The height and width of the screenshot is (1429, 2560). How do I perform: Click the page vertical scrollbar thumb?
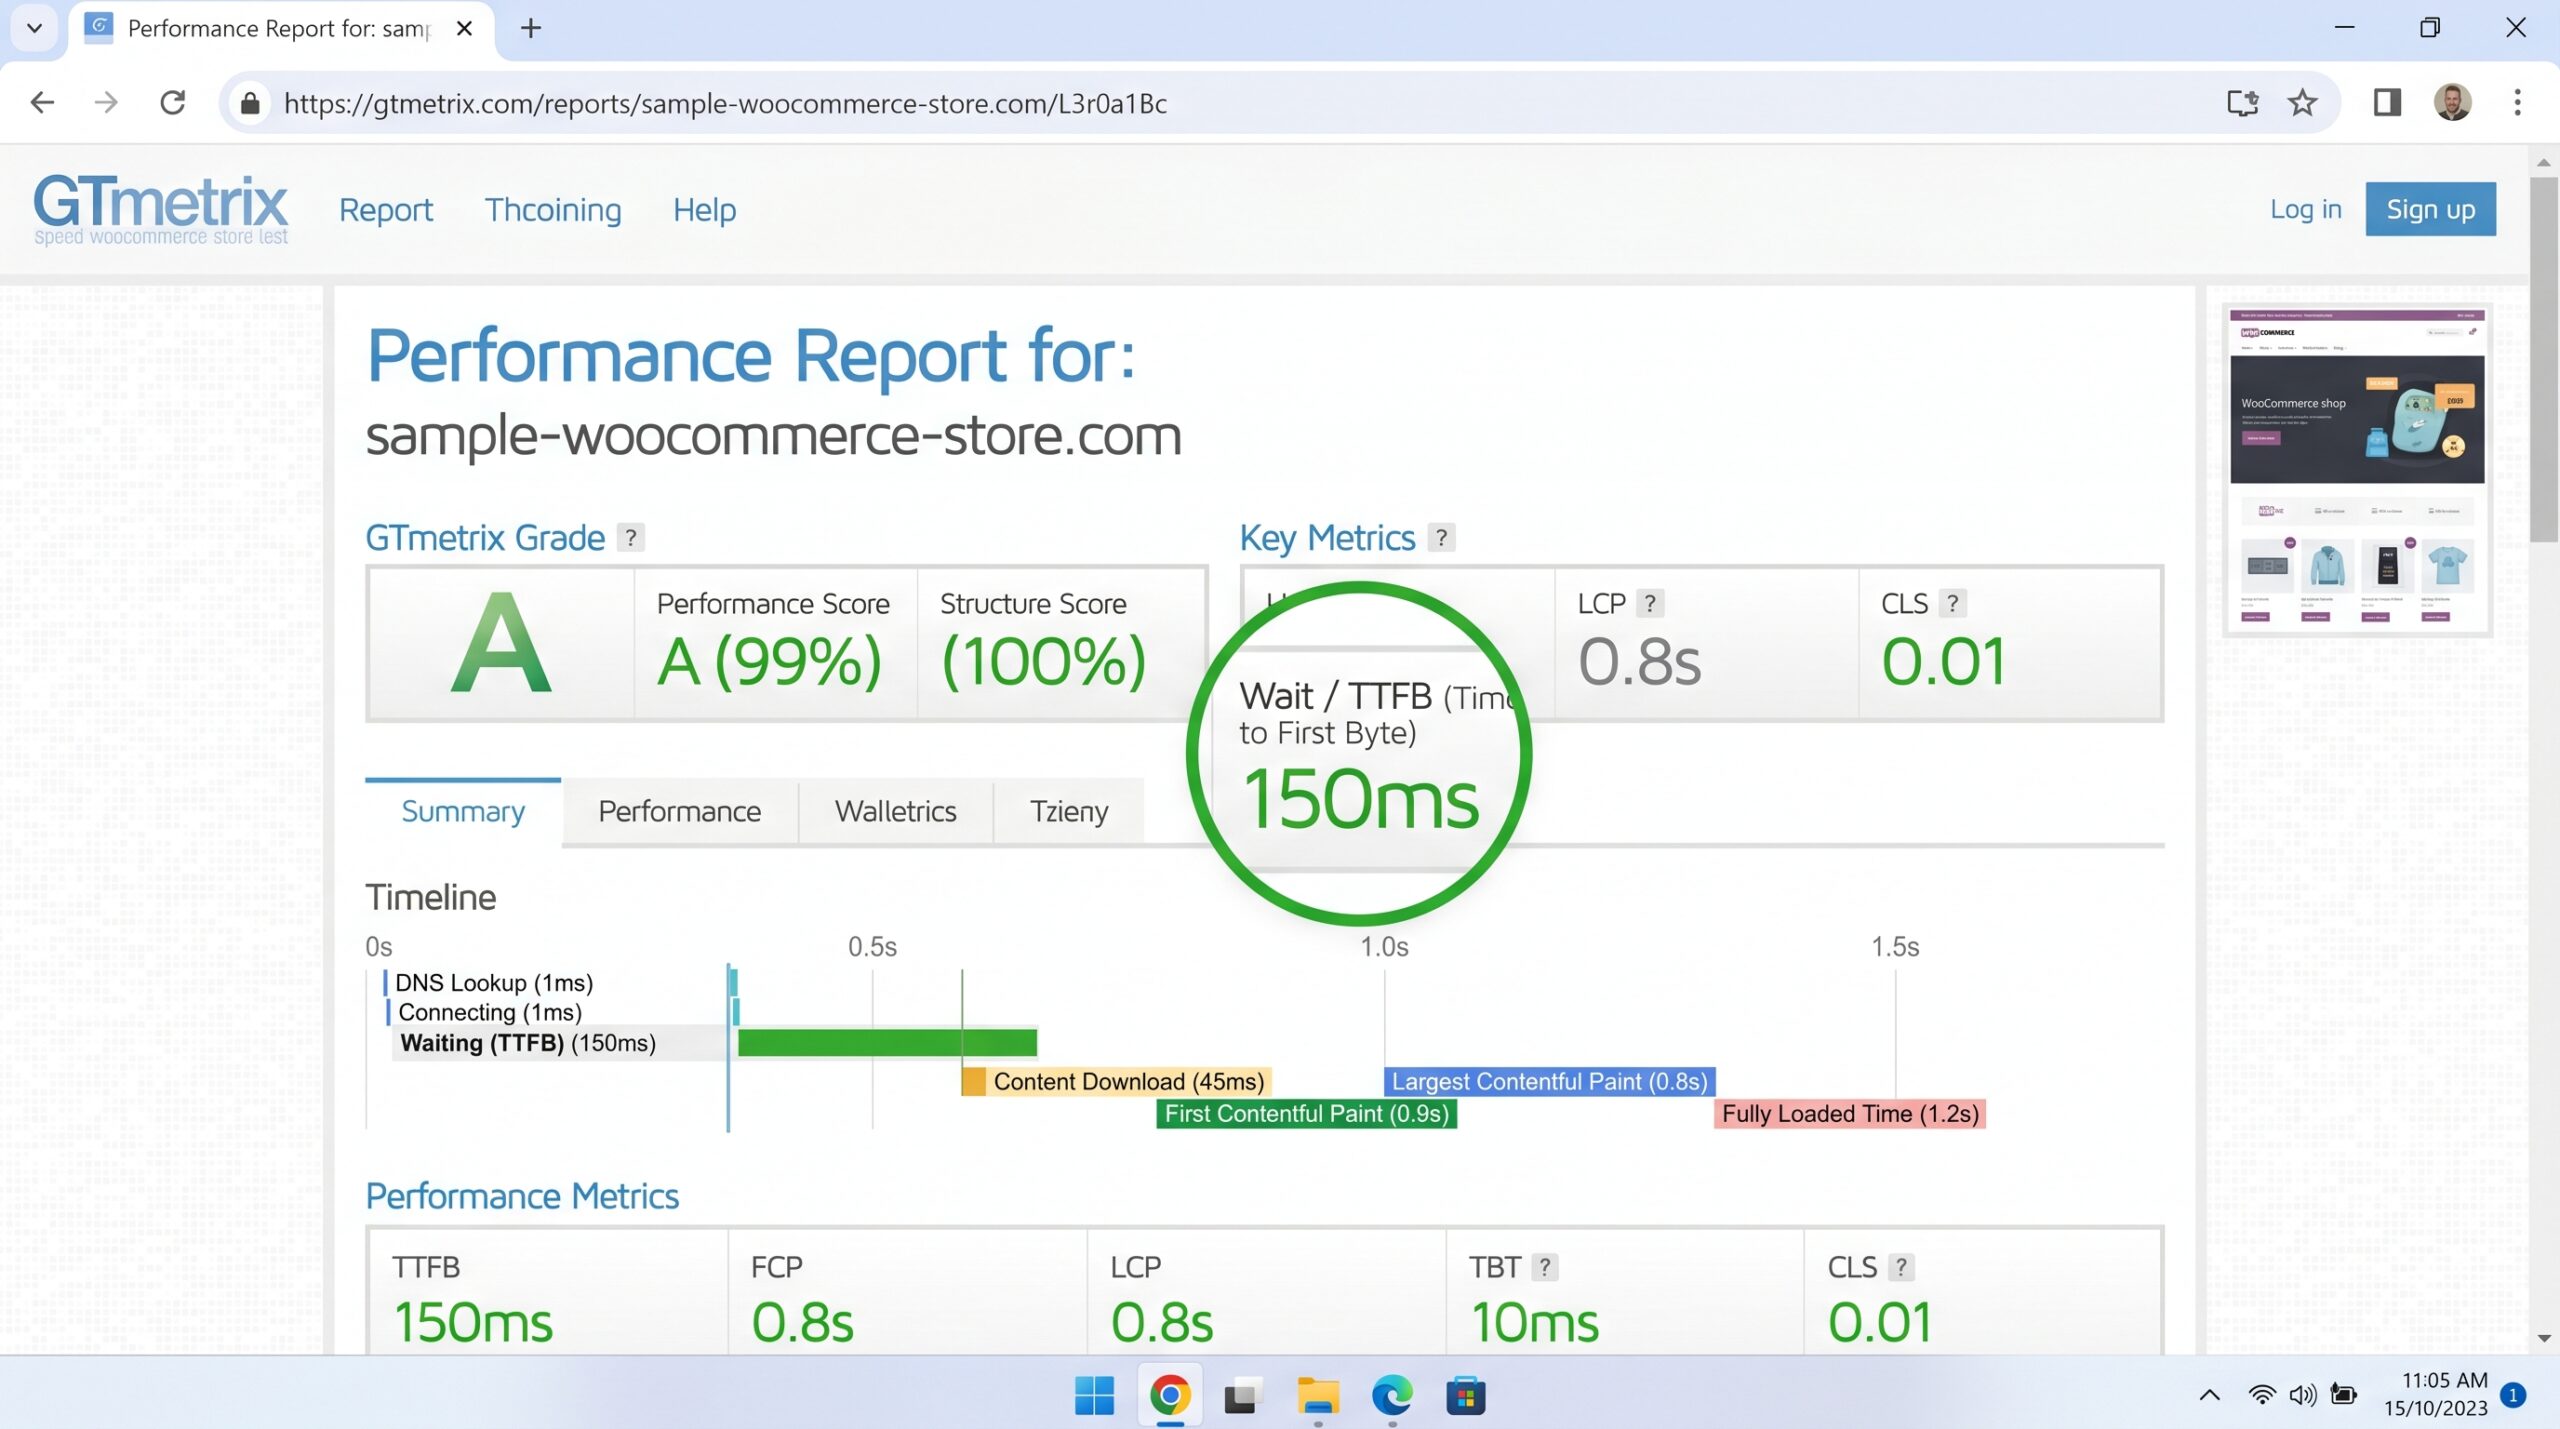tap(2544, 360)
